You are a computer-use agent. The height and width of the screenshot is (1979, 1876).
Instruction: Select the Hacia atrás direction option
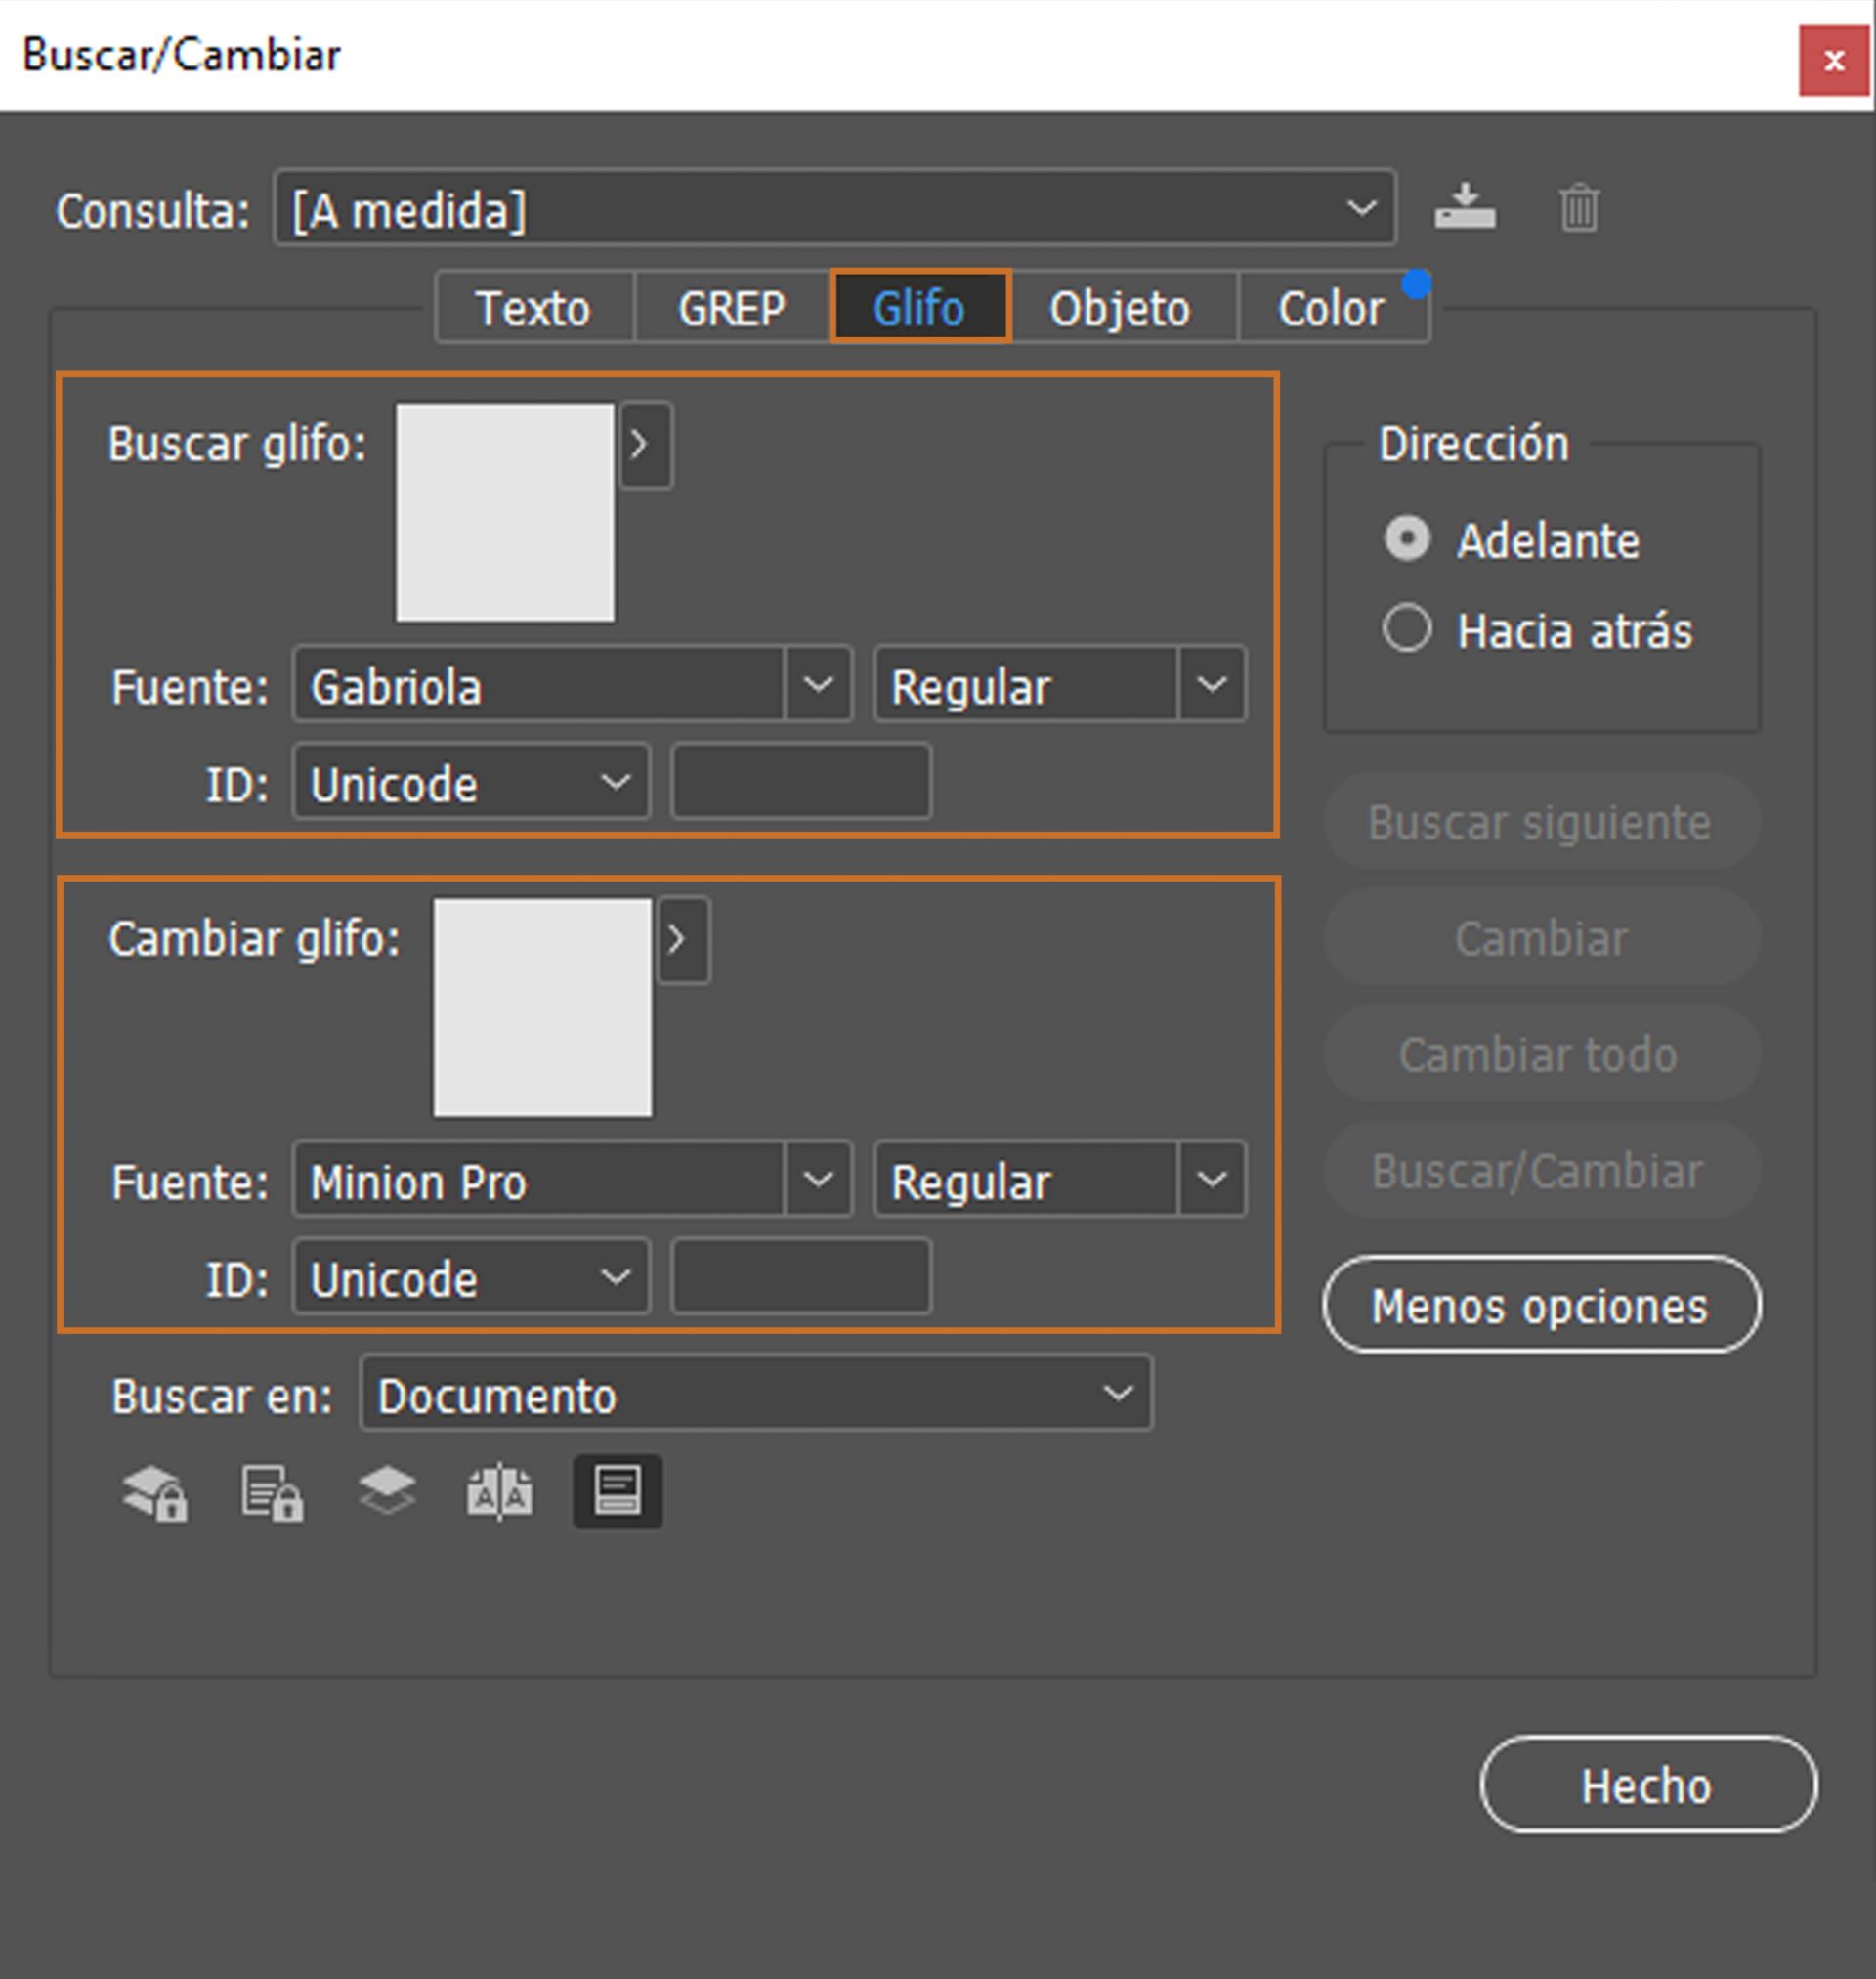(1408, 629)
